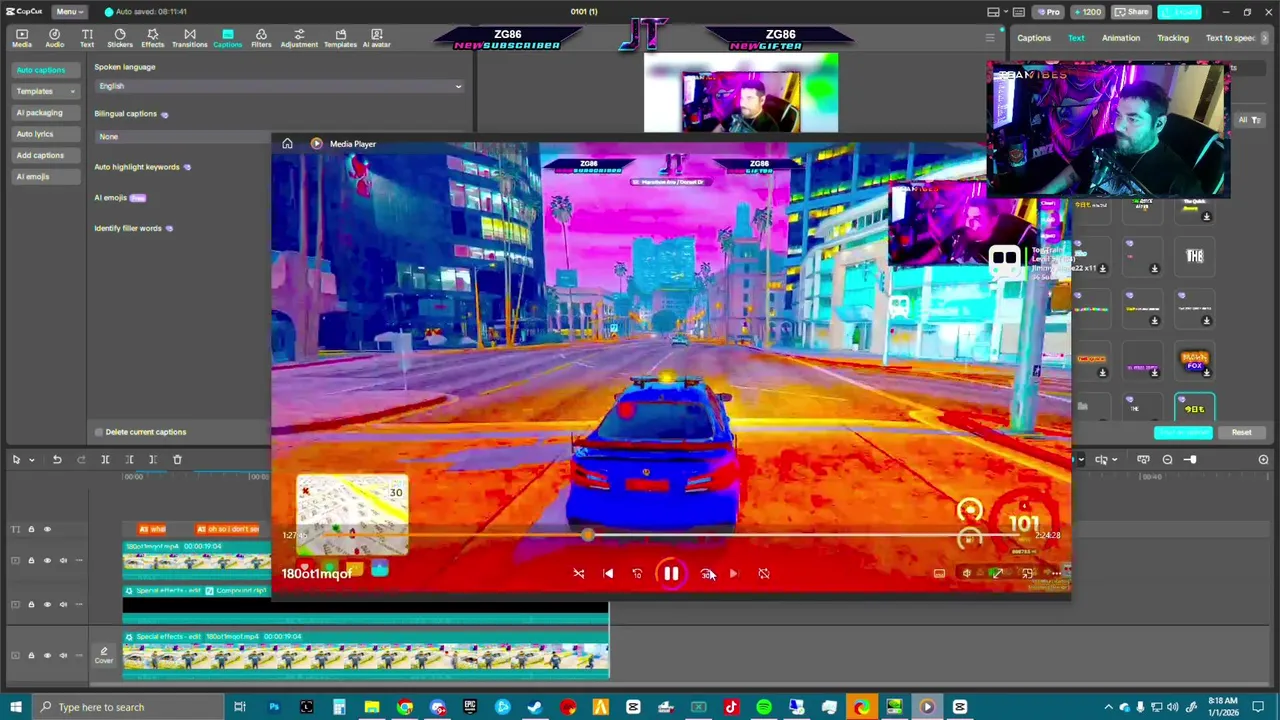
Task: Click Media Player volume speaker icon
Action: (967, 573)
